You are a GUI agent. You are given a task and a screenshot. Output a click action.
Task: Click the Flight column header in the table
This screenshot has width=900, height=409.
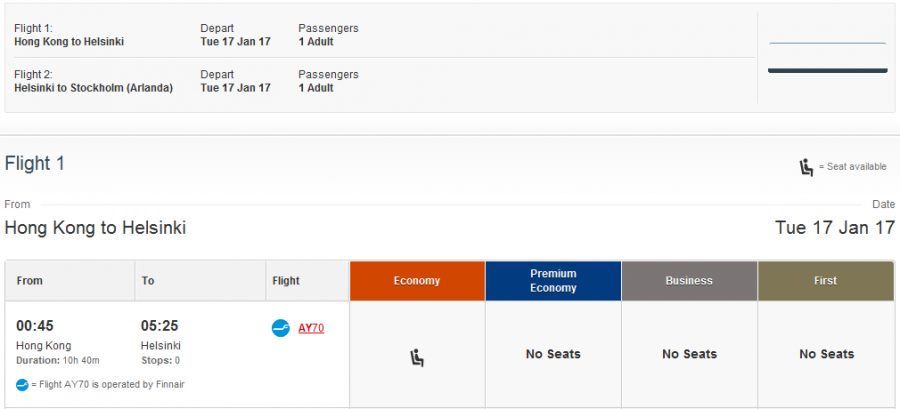click(x=286, y=281)
